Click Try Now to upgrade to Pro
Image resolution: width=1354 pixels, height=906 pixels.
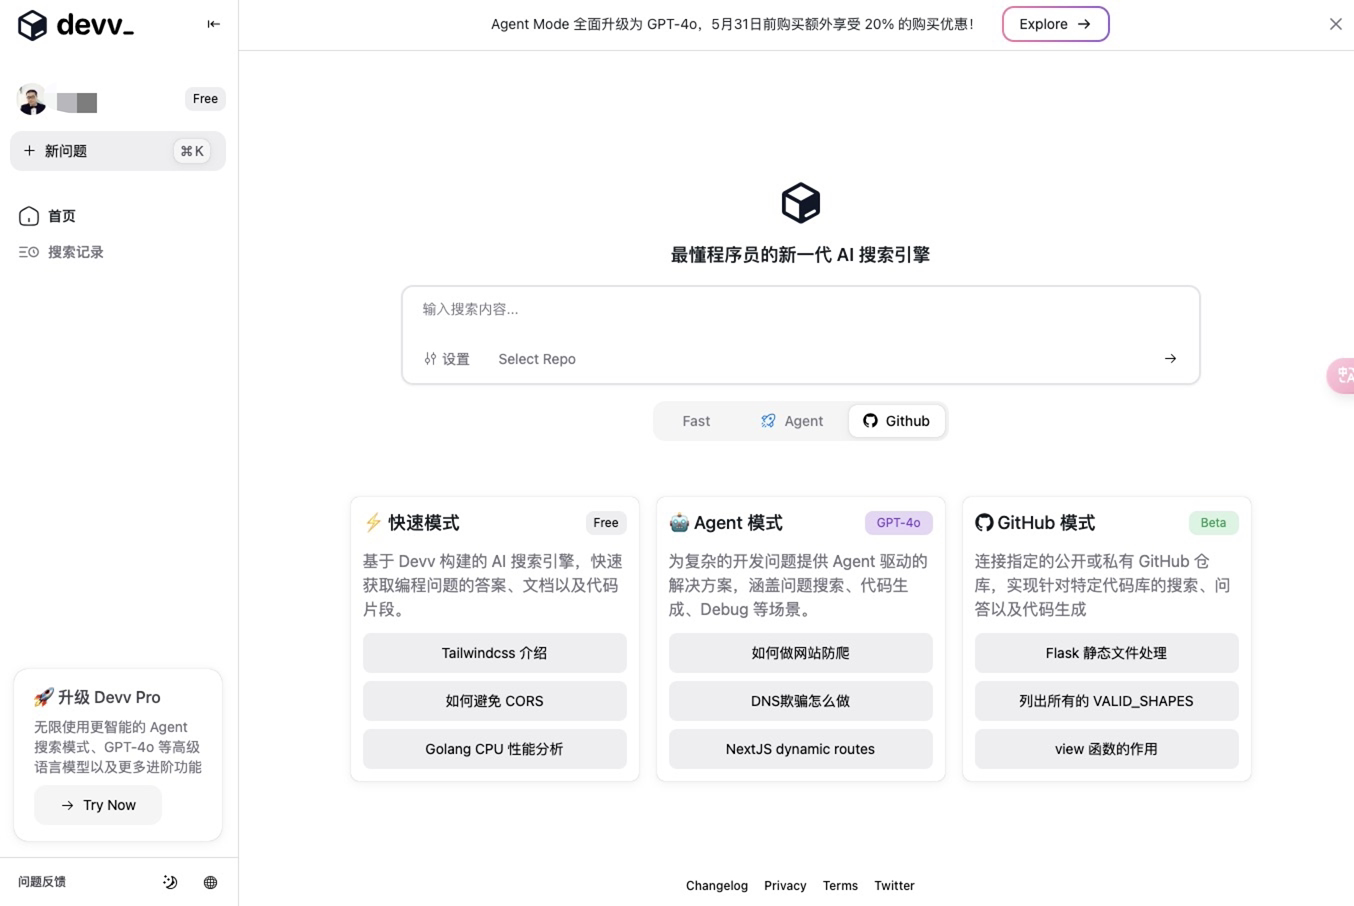97,805
